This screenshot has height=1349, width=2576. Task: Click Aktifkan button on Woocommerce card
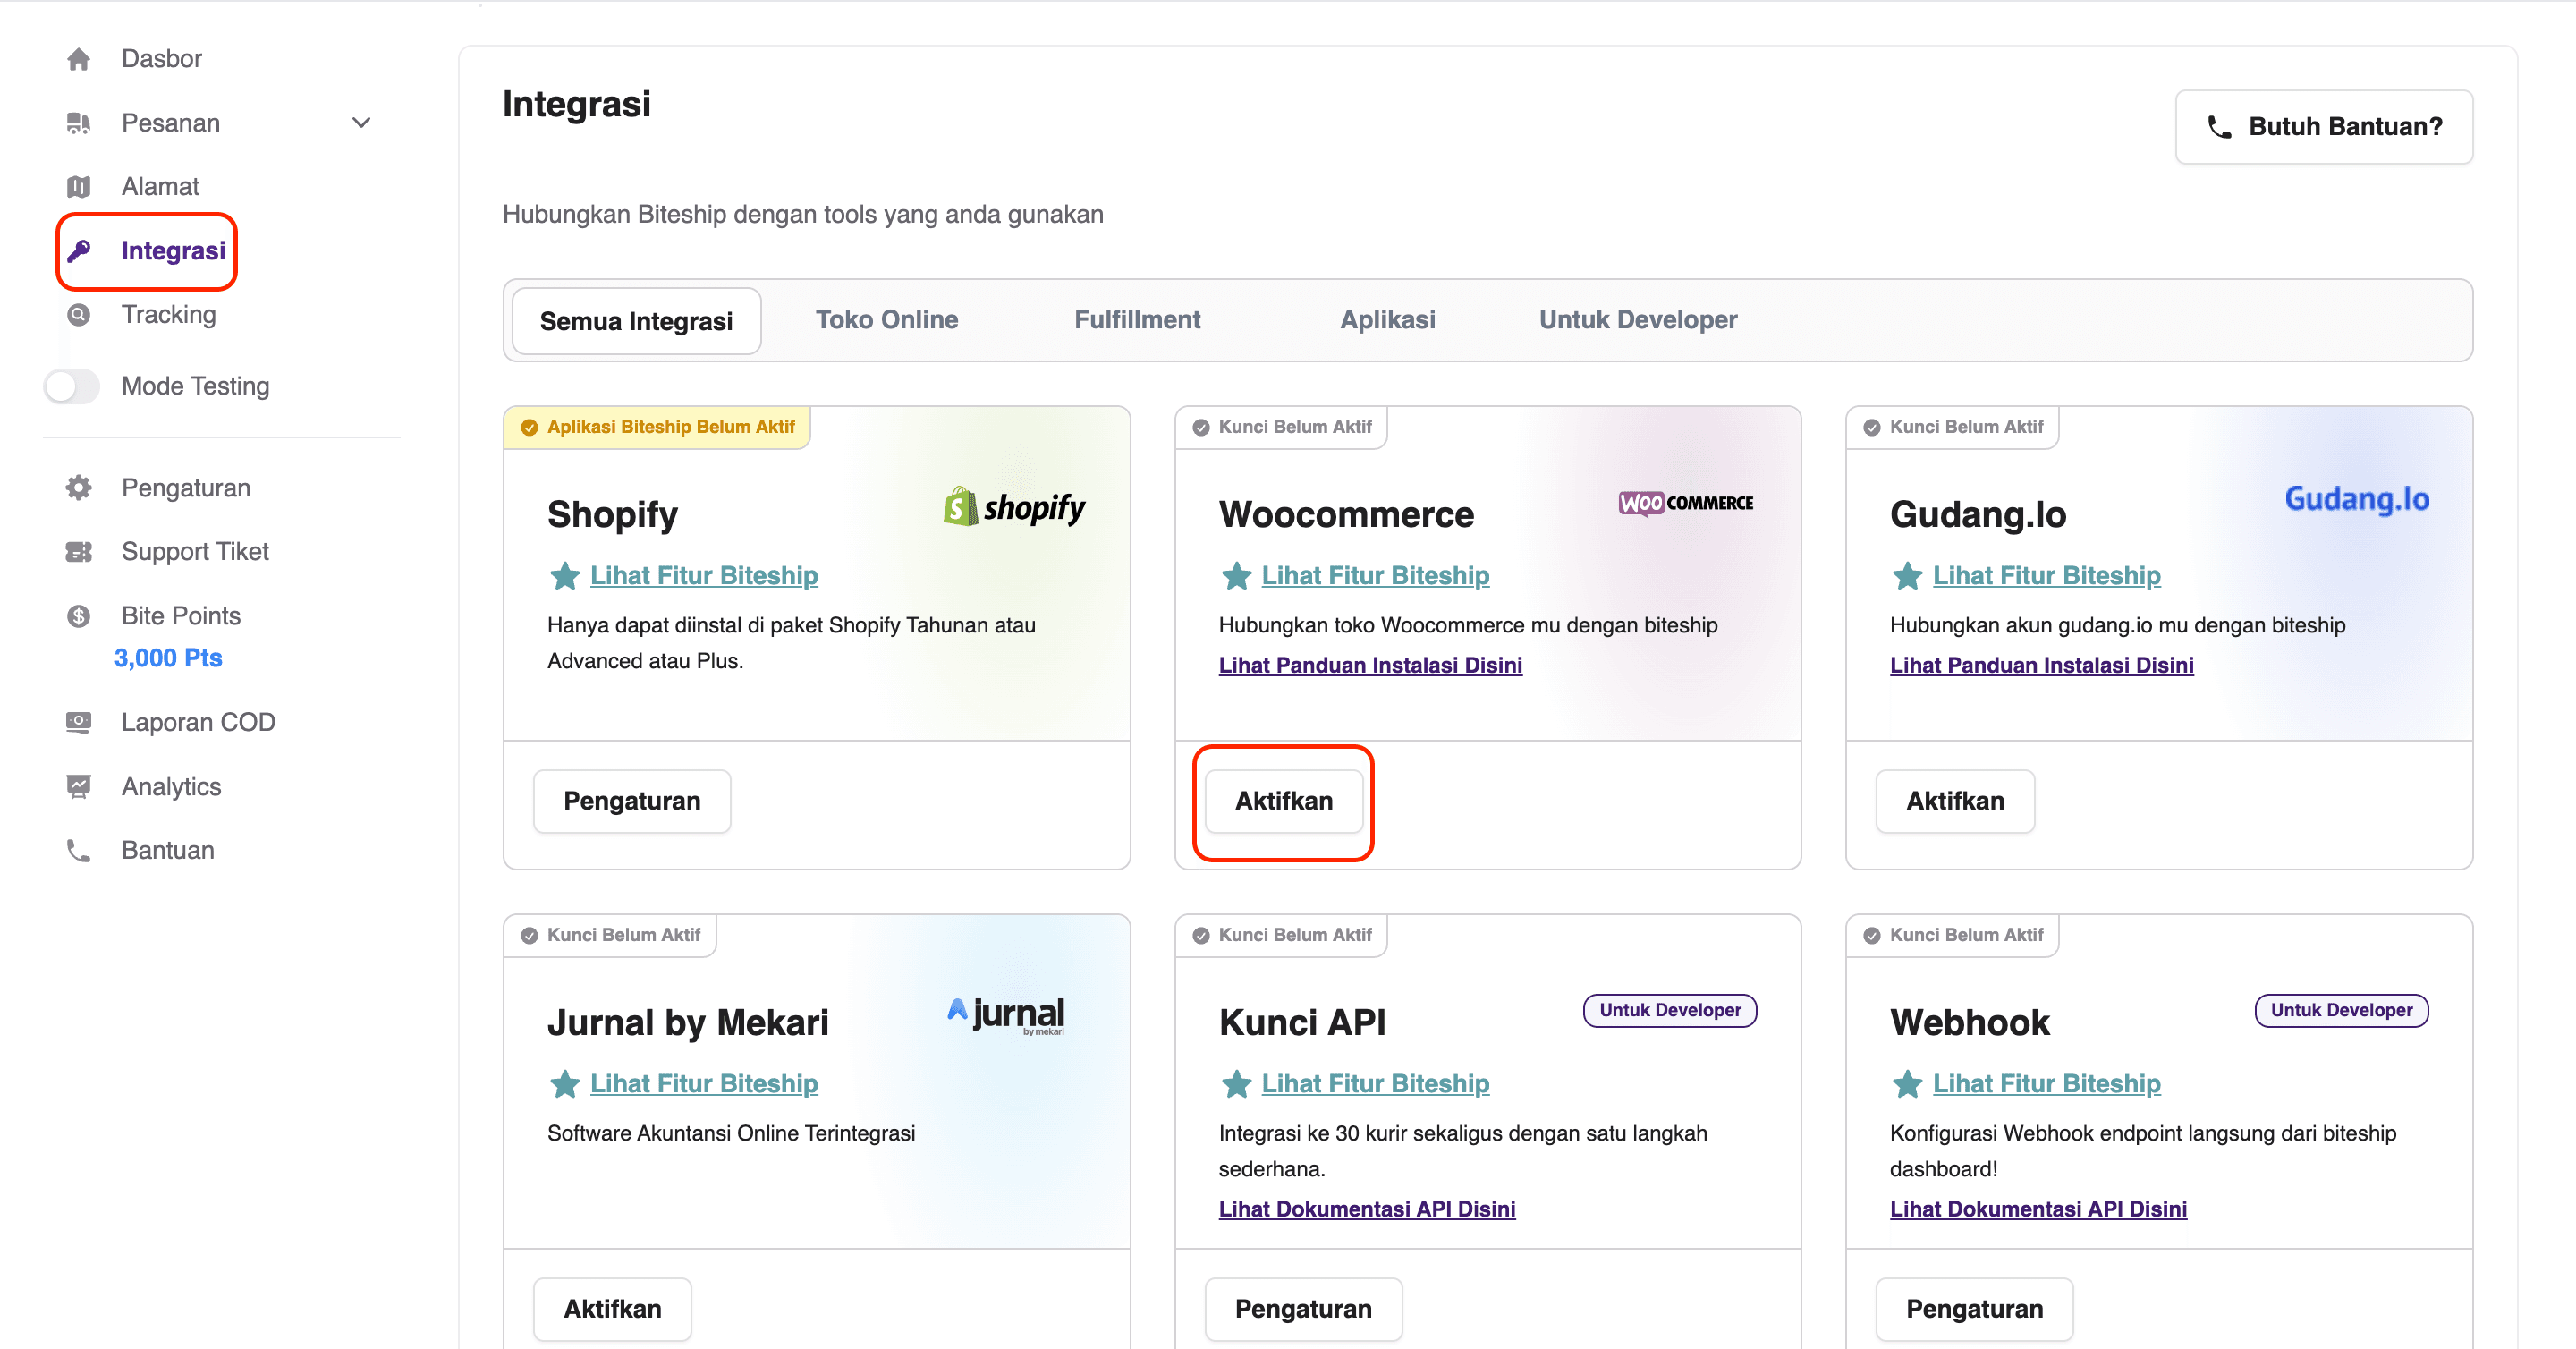[1283, 801]
